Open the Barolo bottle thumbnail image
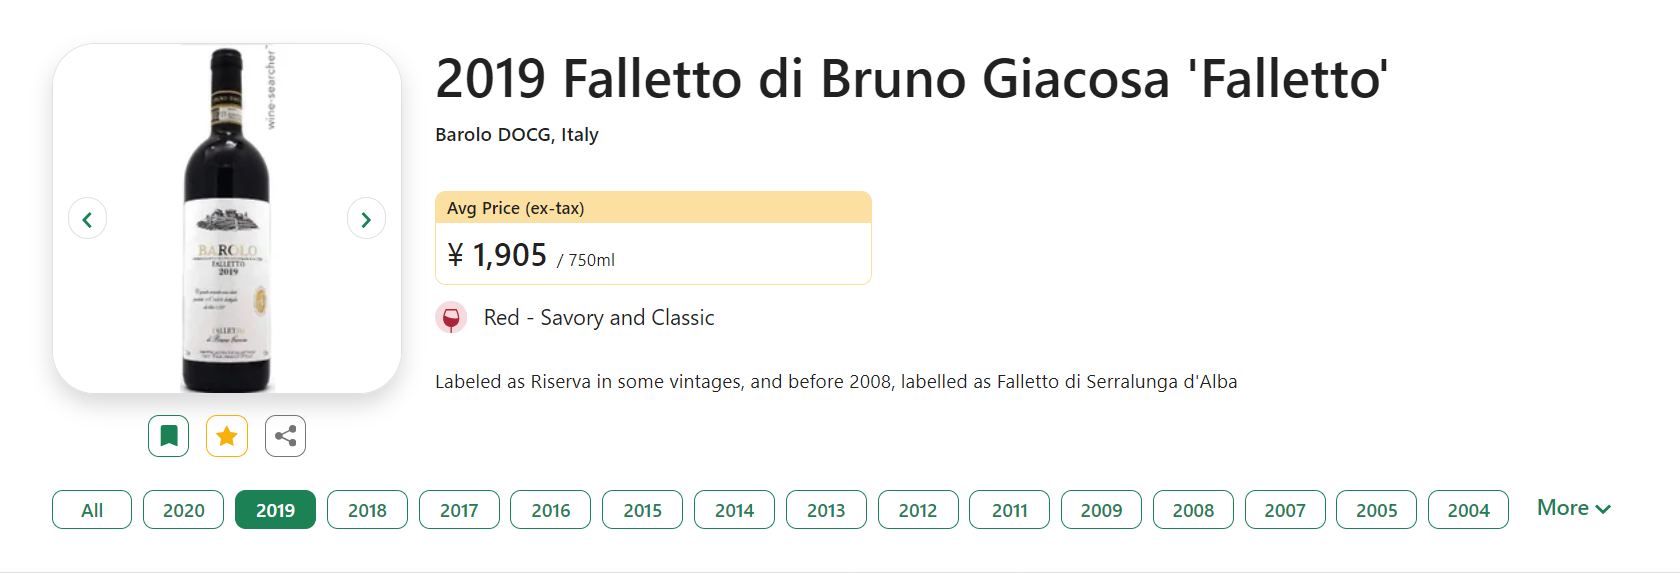 (227, 218)
